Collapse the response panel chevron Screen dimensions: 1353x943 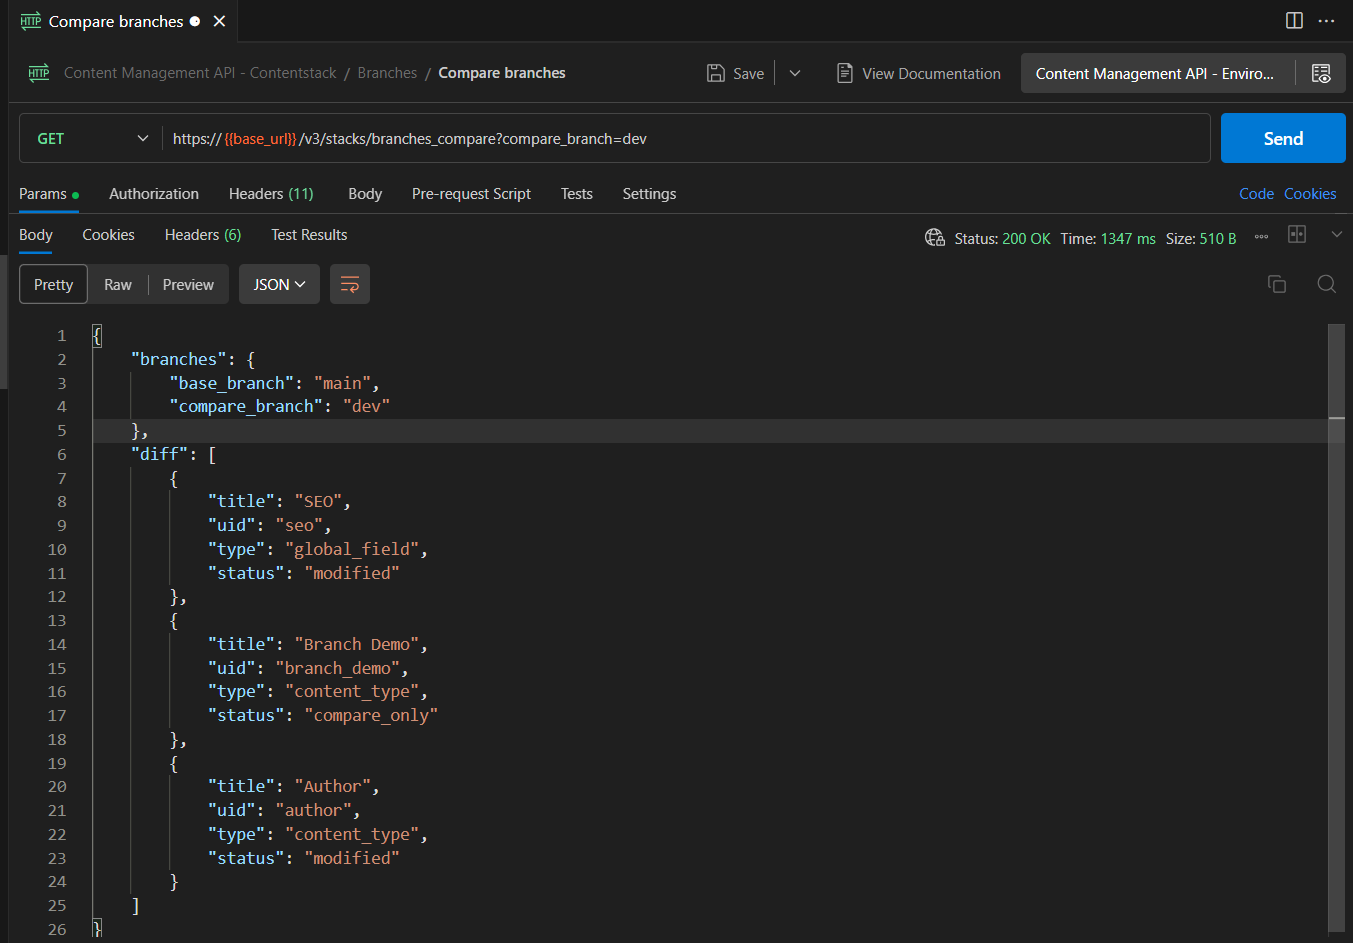click(x=1337, y=234)
